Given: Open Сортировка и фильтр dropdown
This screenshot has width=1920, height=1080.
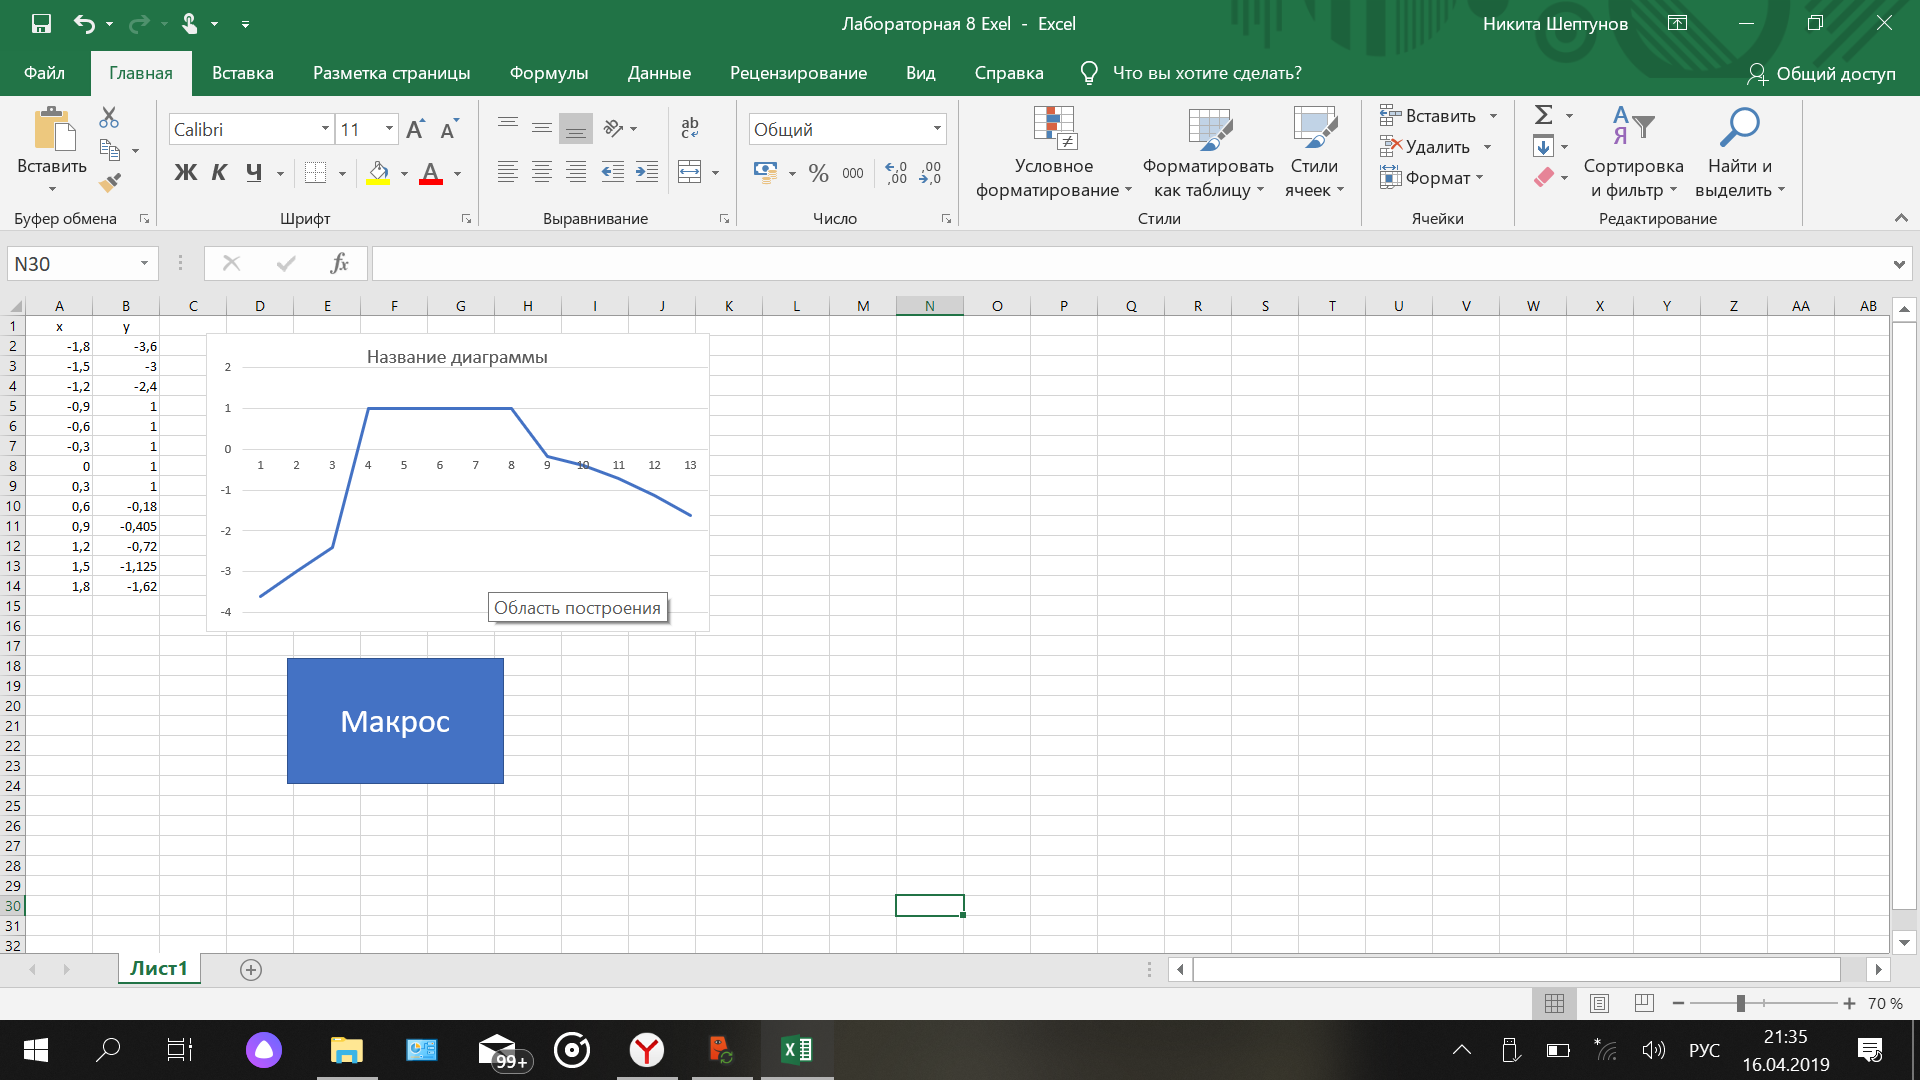Looking at the screenshot, I should click(x=1633, y=153).
